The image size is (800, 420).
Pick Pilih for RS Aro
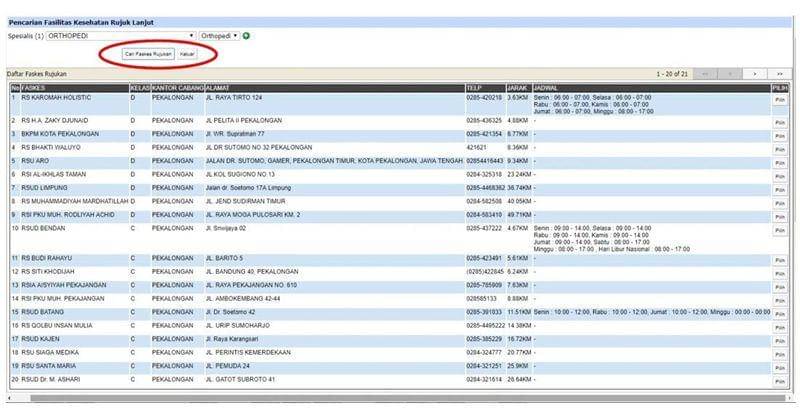tap(779, 160)
